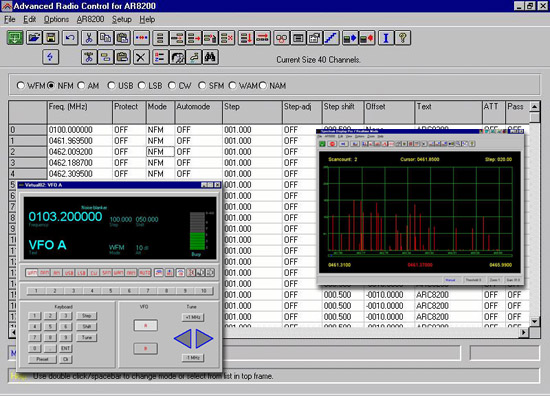Screen dimensions: 550x396
Task: Click the NFM mode cell in row 2
Action: coord(160,152)
